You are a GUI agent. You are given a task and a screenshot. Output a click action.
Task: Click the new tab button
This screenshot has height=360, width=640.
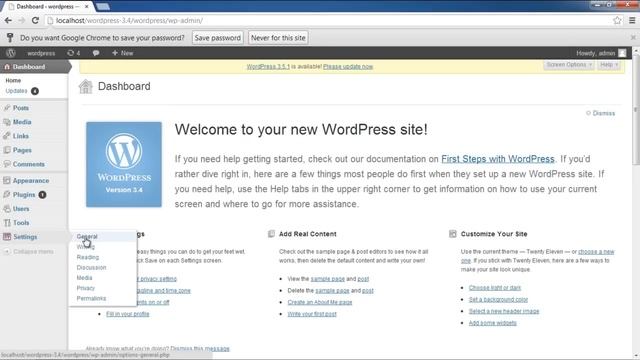coord(103,7)
